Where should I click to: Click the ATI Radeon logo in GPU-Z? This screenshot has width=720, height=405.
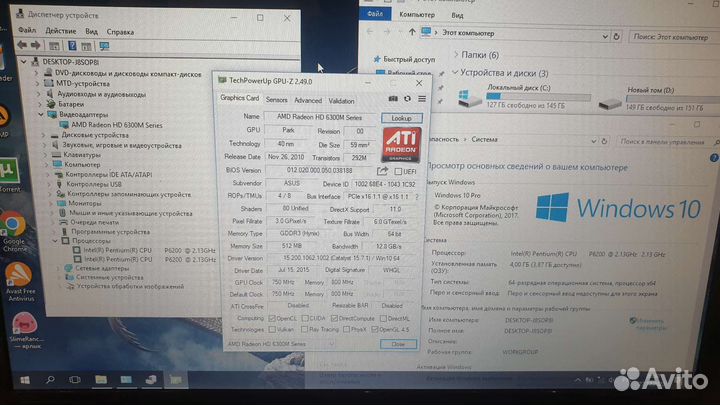[401, 145]
